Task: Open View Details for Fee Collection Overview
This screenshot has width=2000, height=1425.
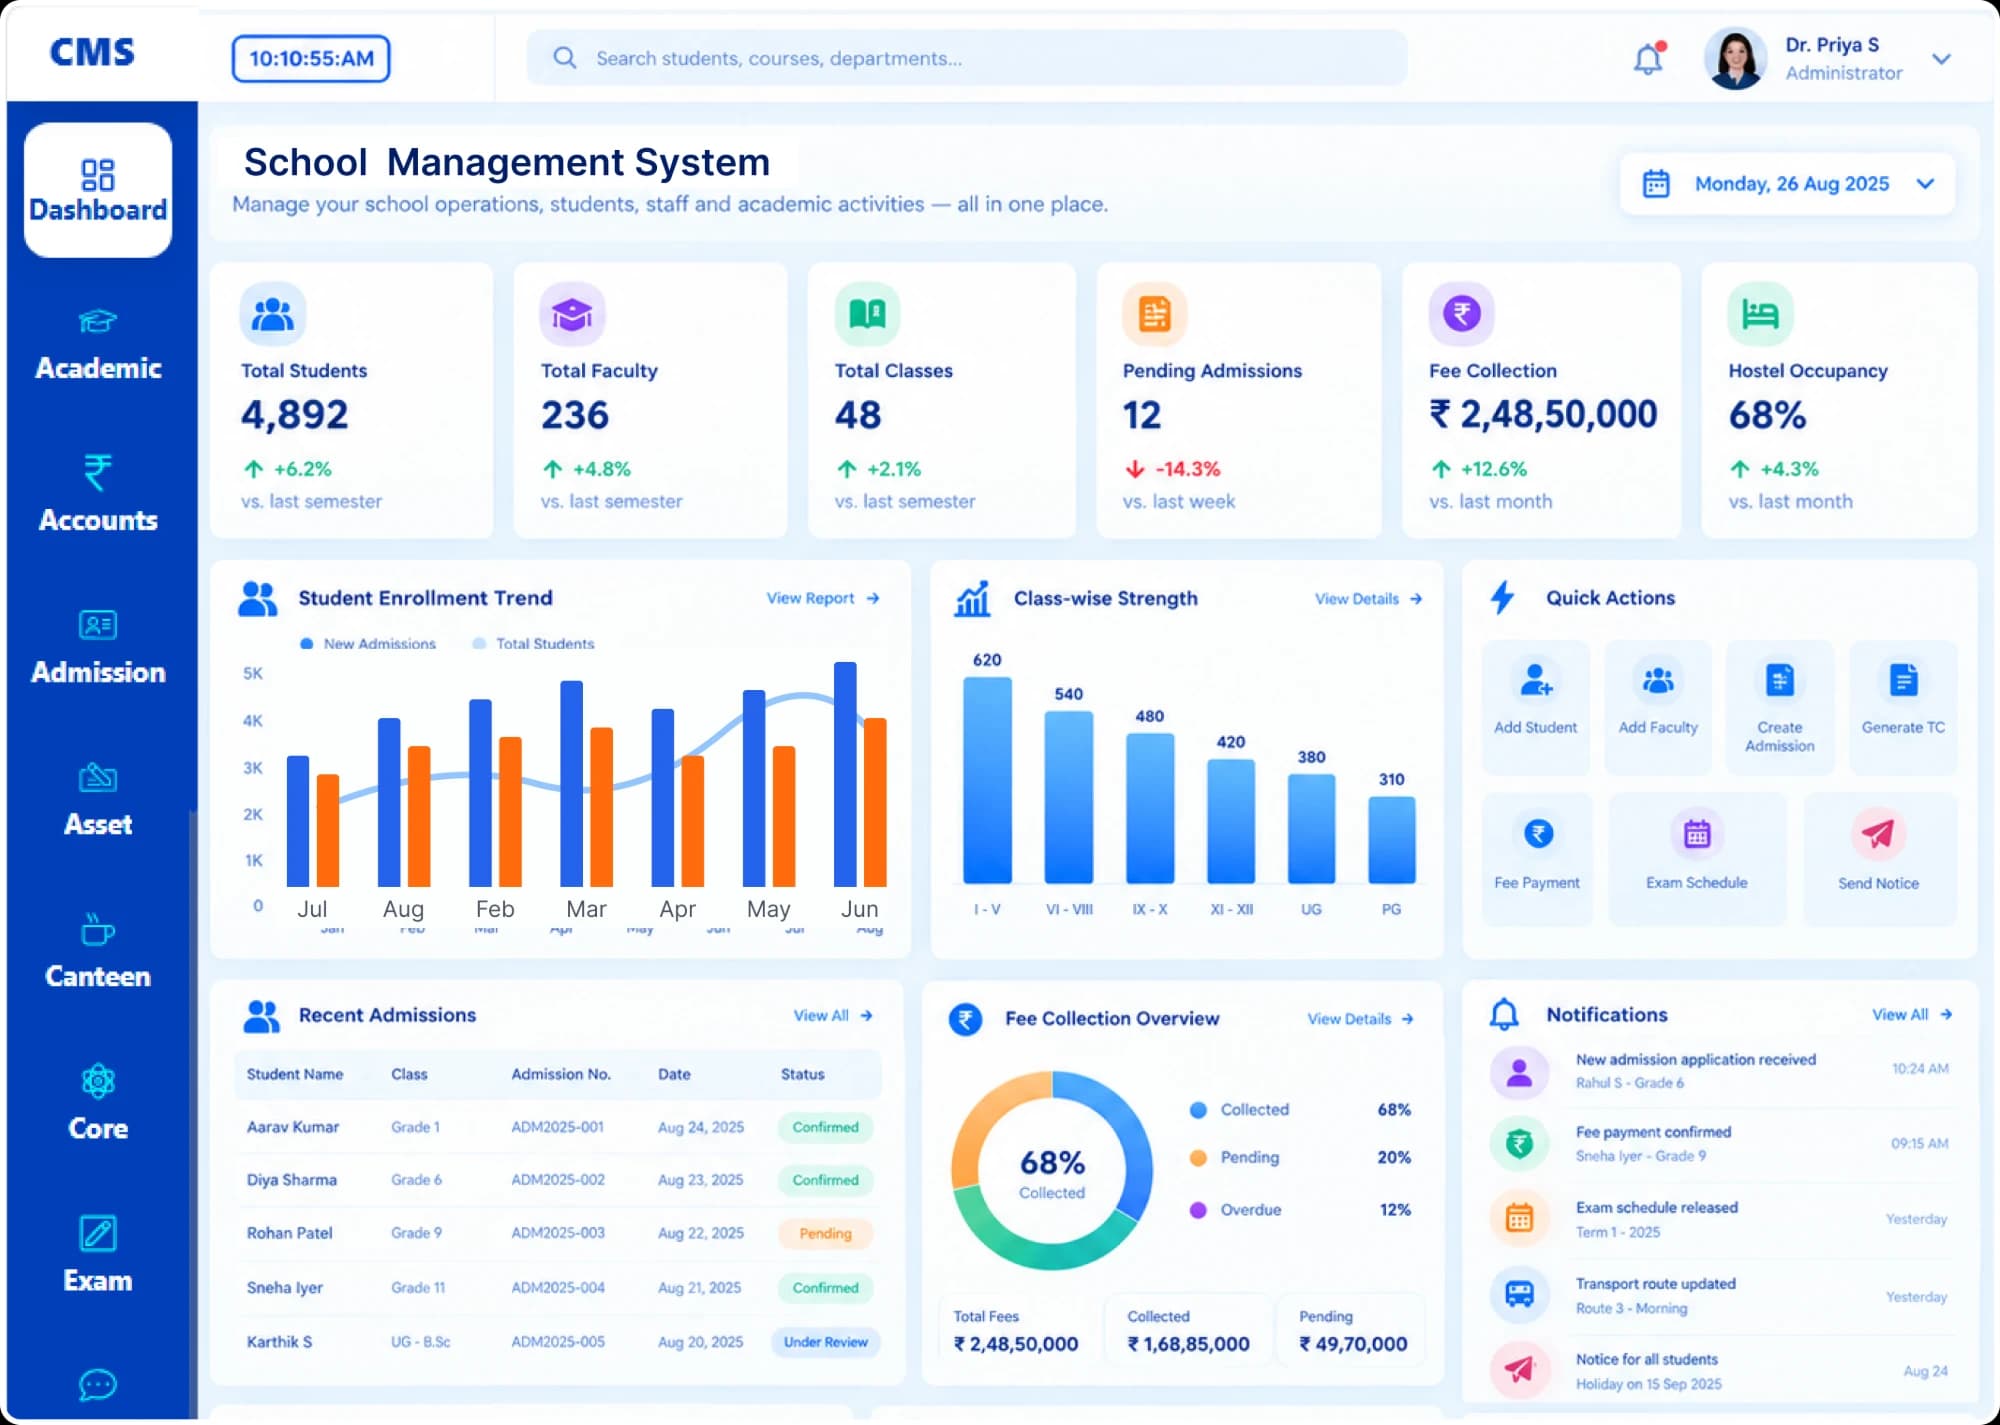Action: 1360,1019
